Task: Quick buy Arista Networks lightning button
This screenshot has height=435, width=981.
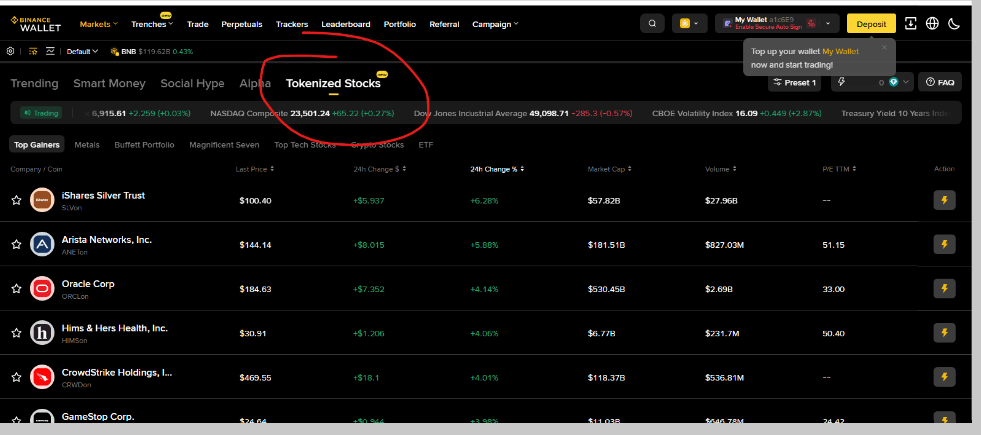Action: coord(944,244)
